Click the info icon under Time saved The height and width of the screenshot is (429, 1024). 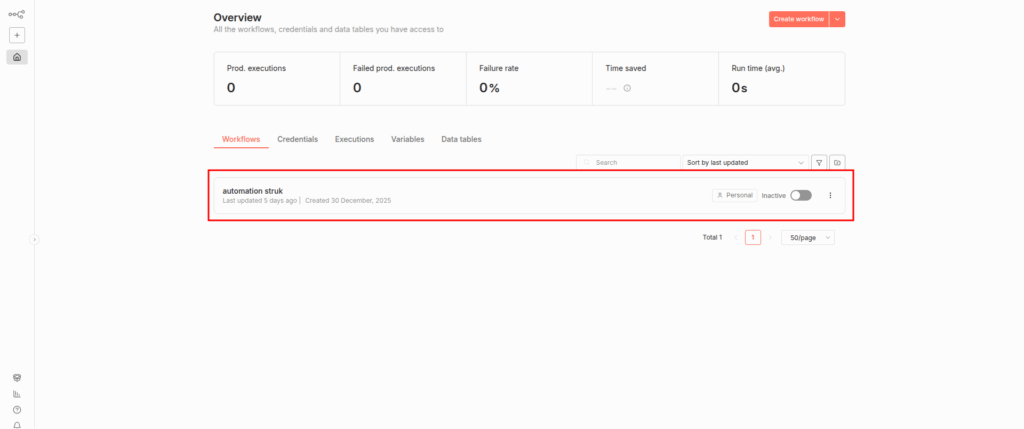[627, 88]
